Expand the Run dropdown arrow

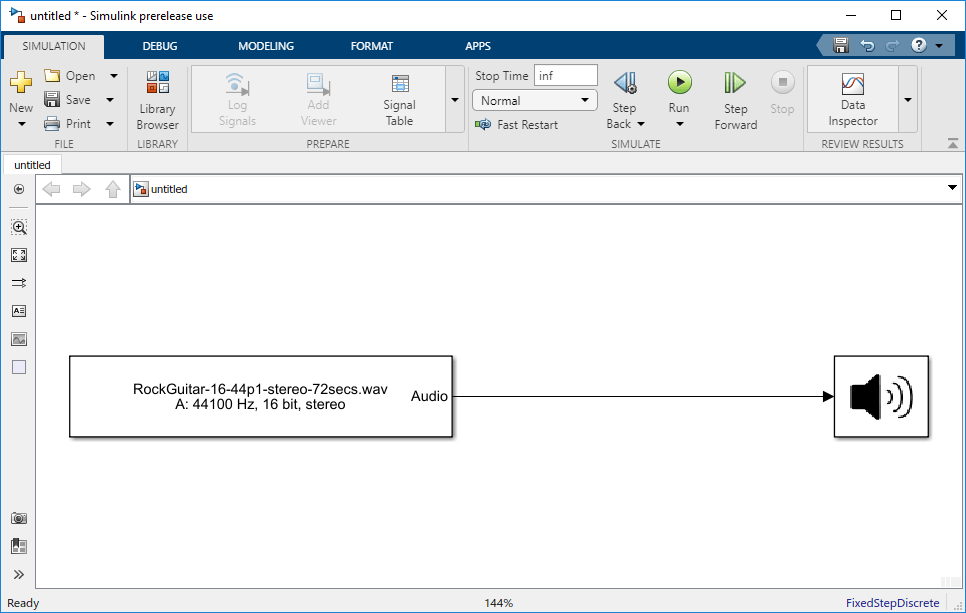[x=680, y=124]
